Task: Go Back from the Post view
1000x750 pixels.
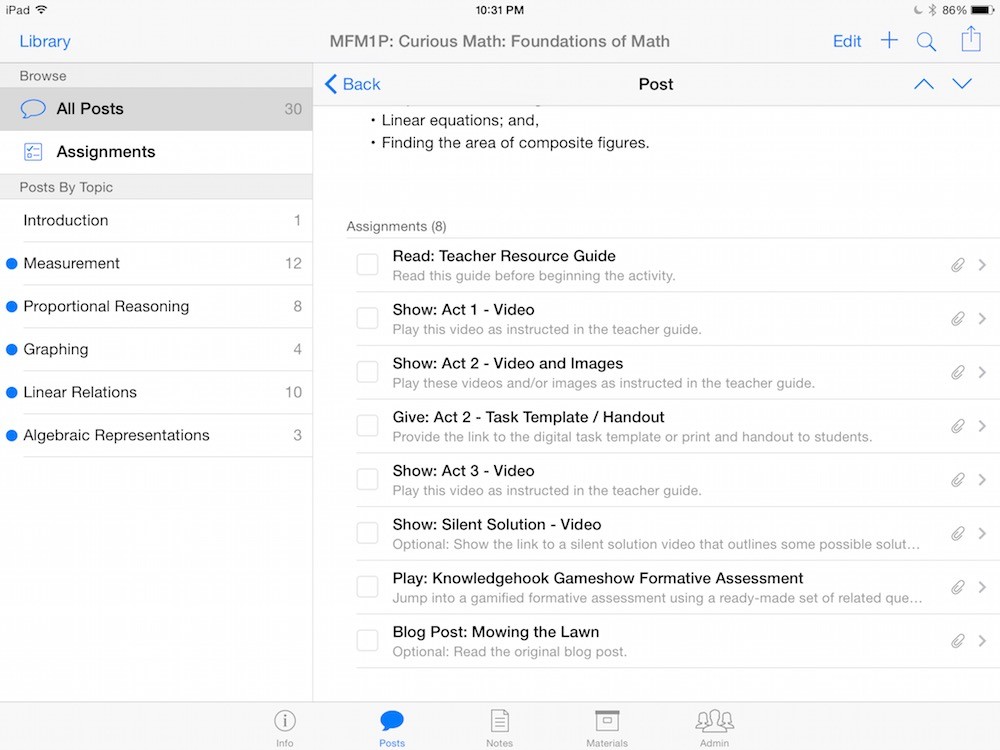Action: (x=352, y=84)
